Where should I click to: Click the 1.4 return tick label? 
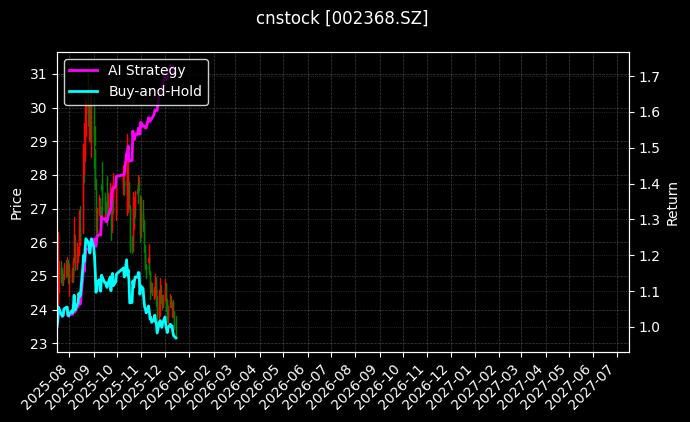[648, 184]
